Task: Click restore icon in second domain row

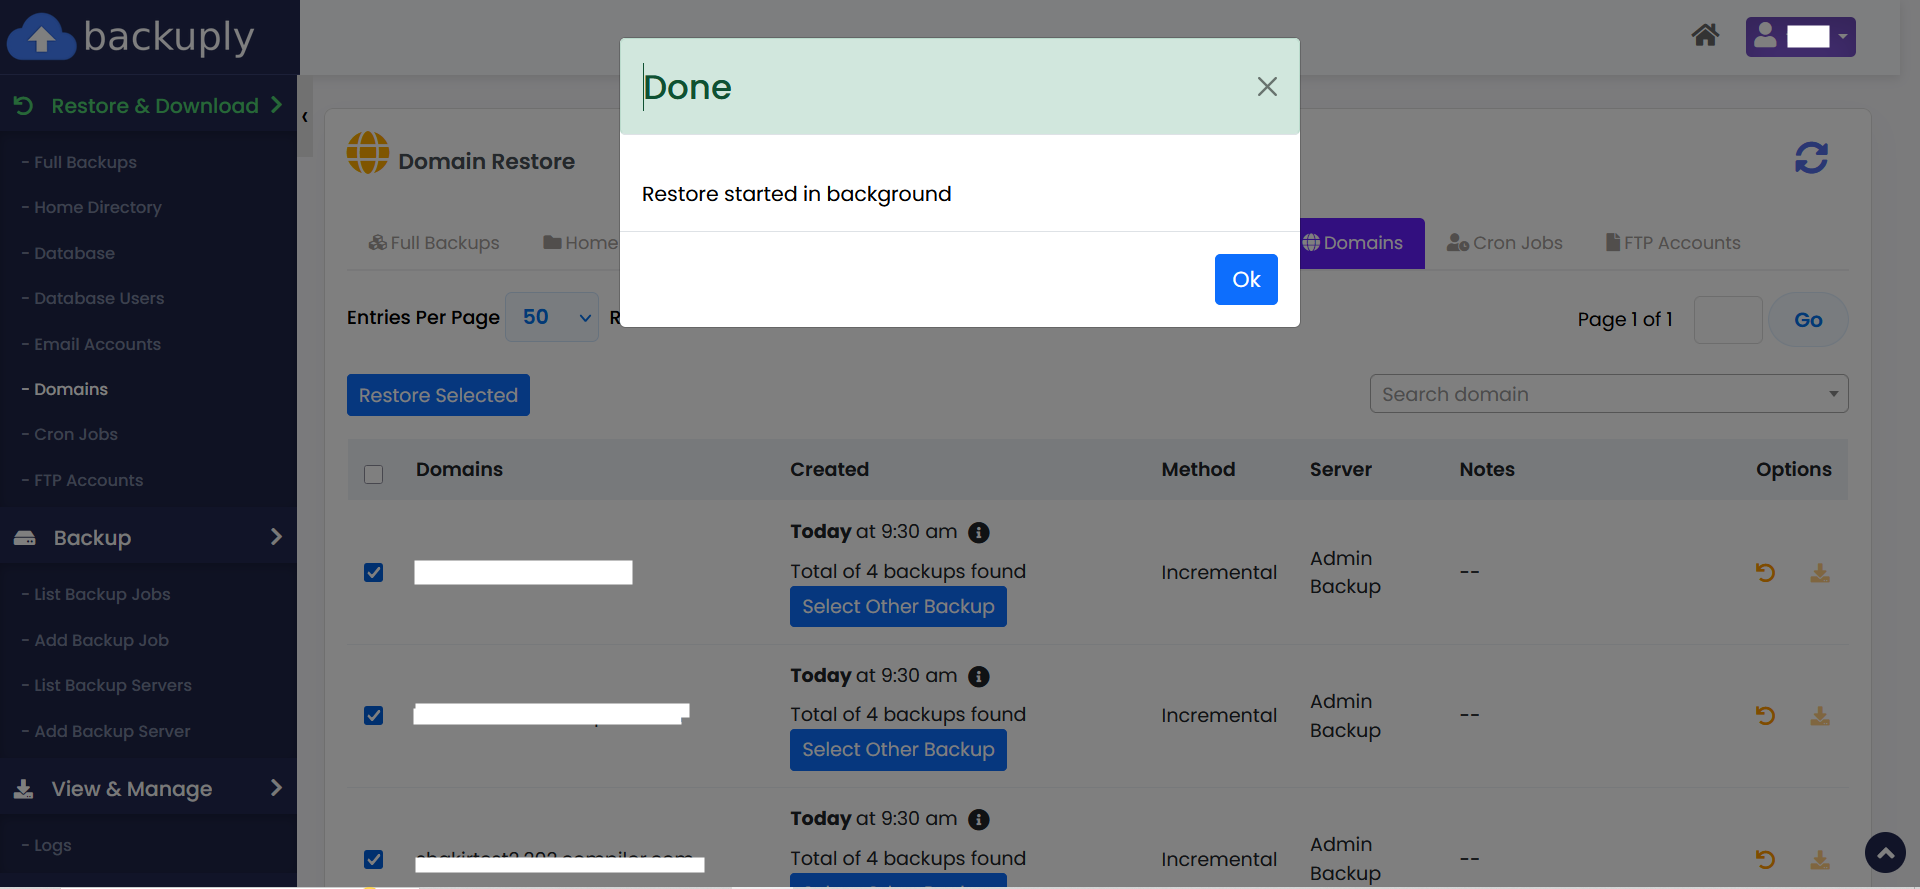Action: click(x=1765, y=716)
